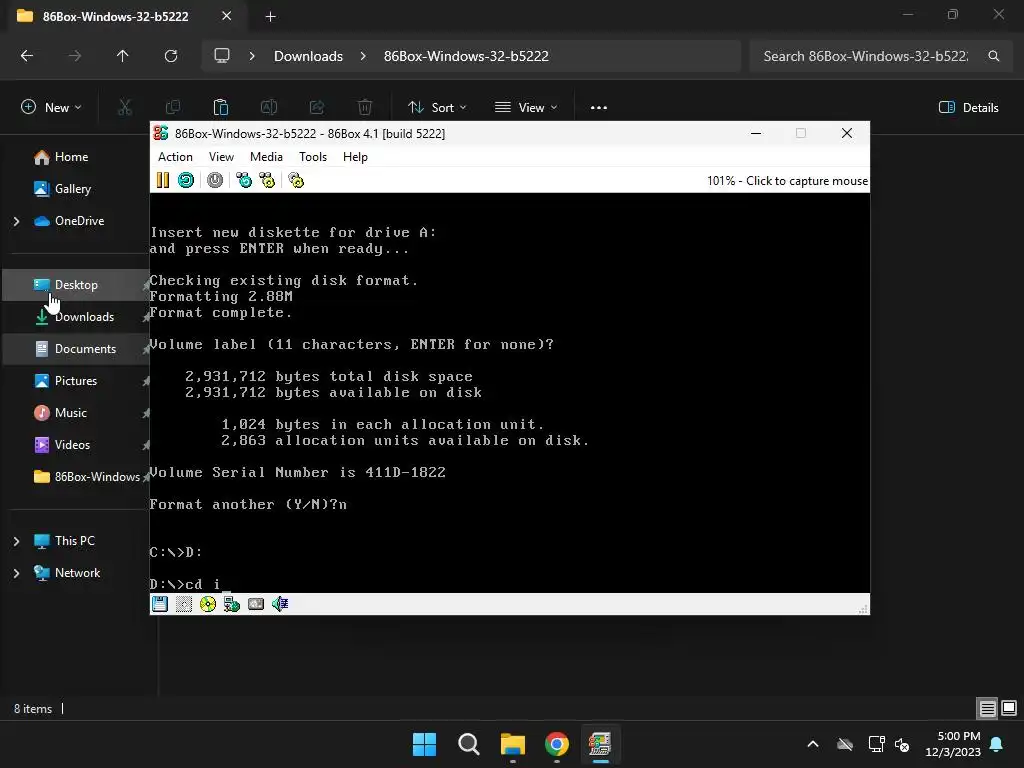
Task: Navigate to Downloads breadcrumb
Action: pos(308,56)
